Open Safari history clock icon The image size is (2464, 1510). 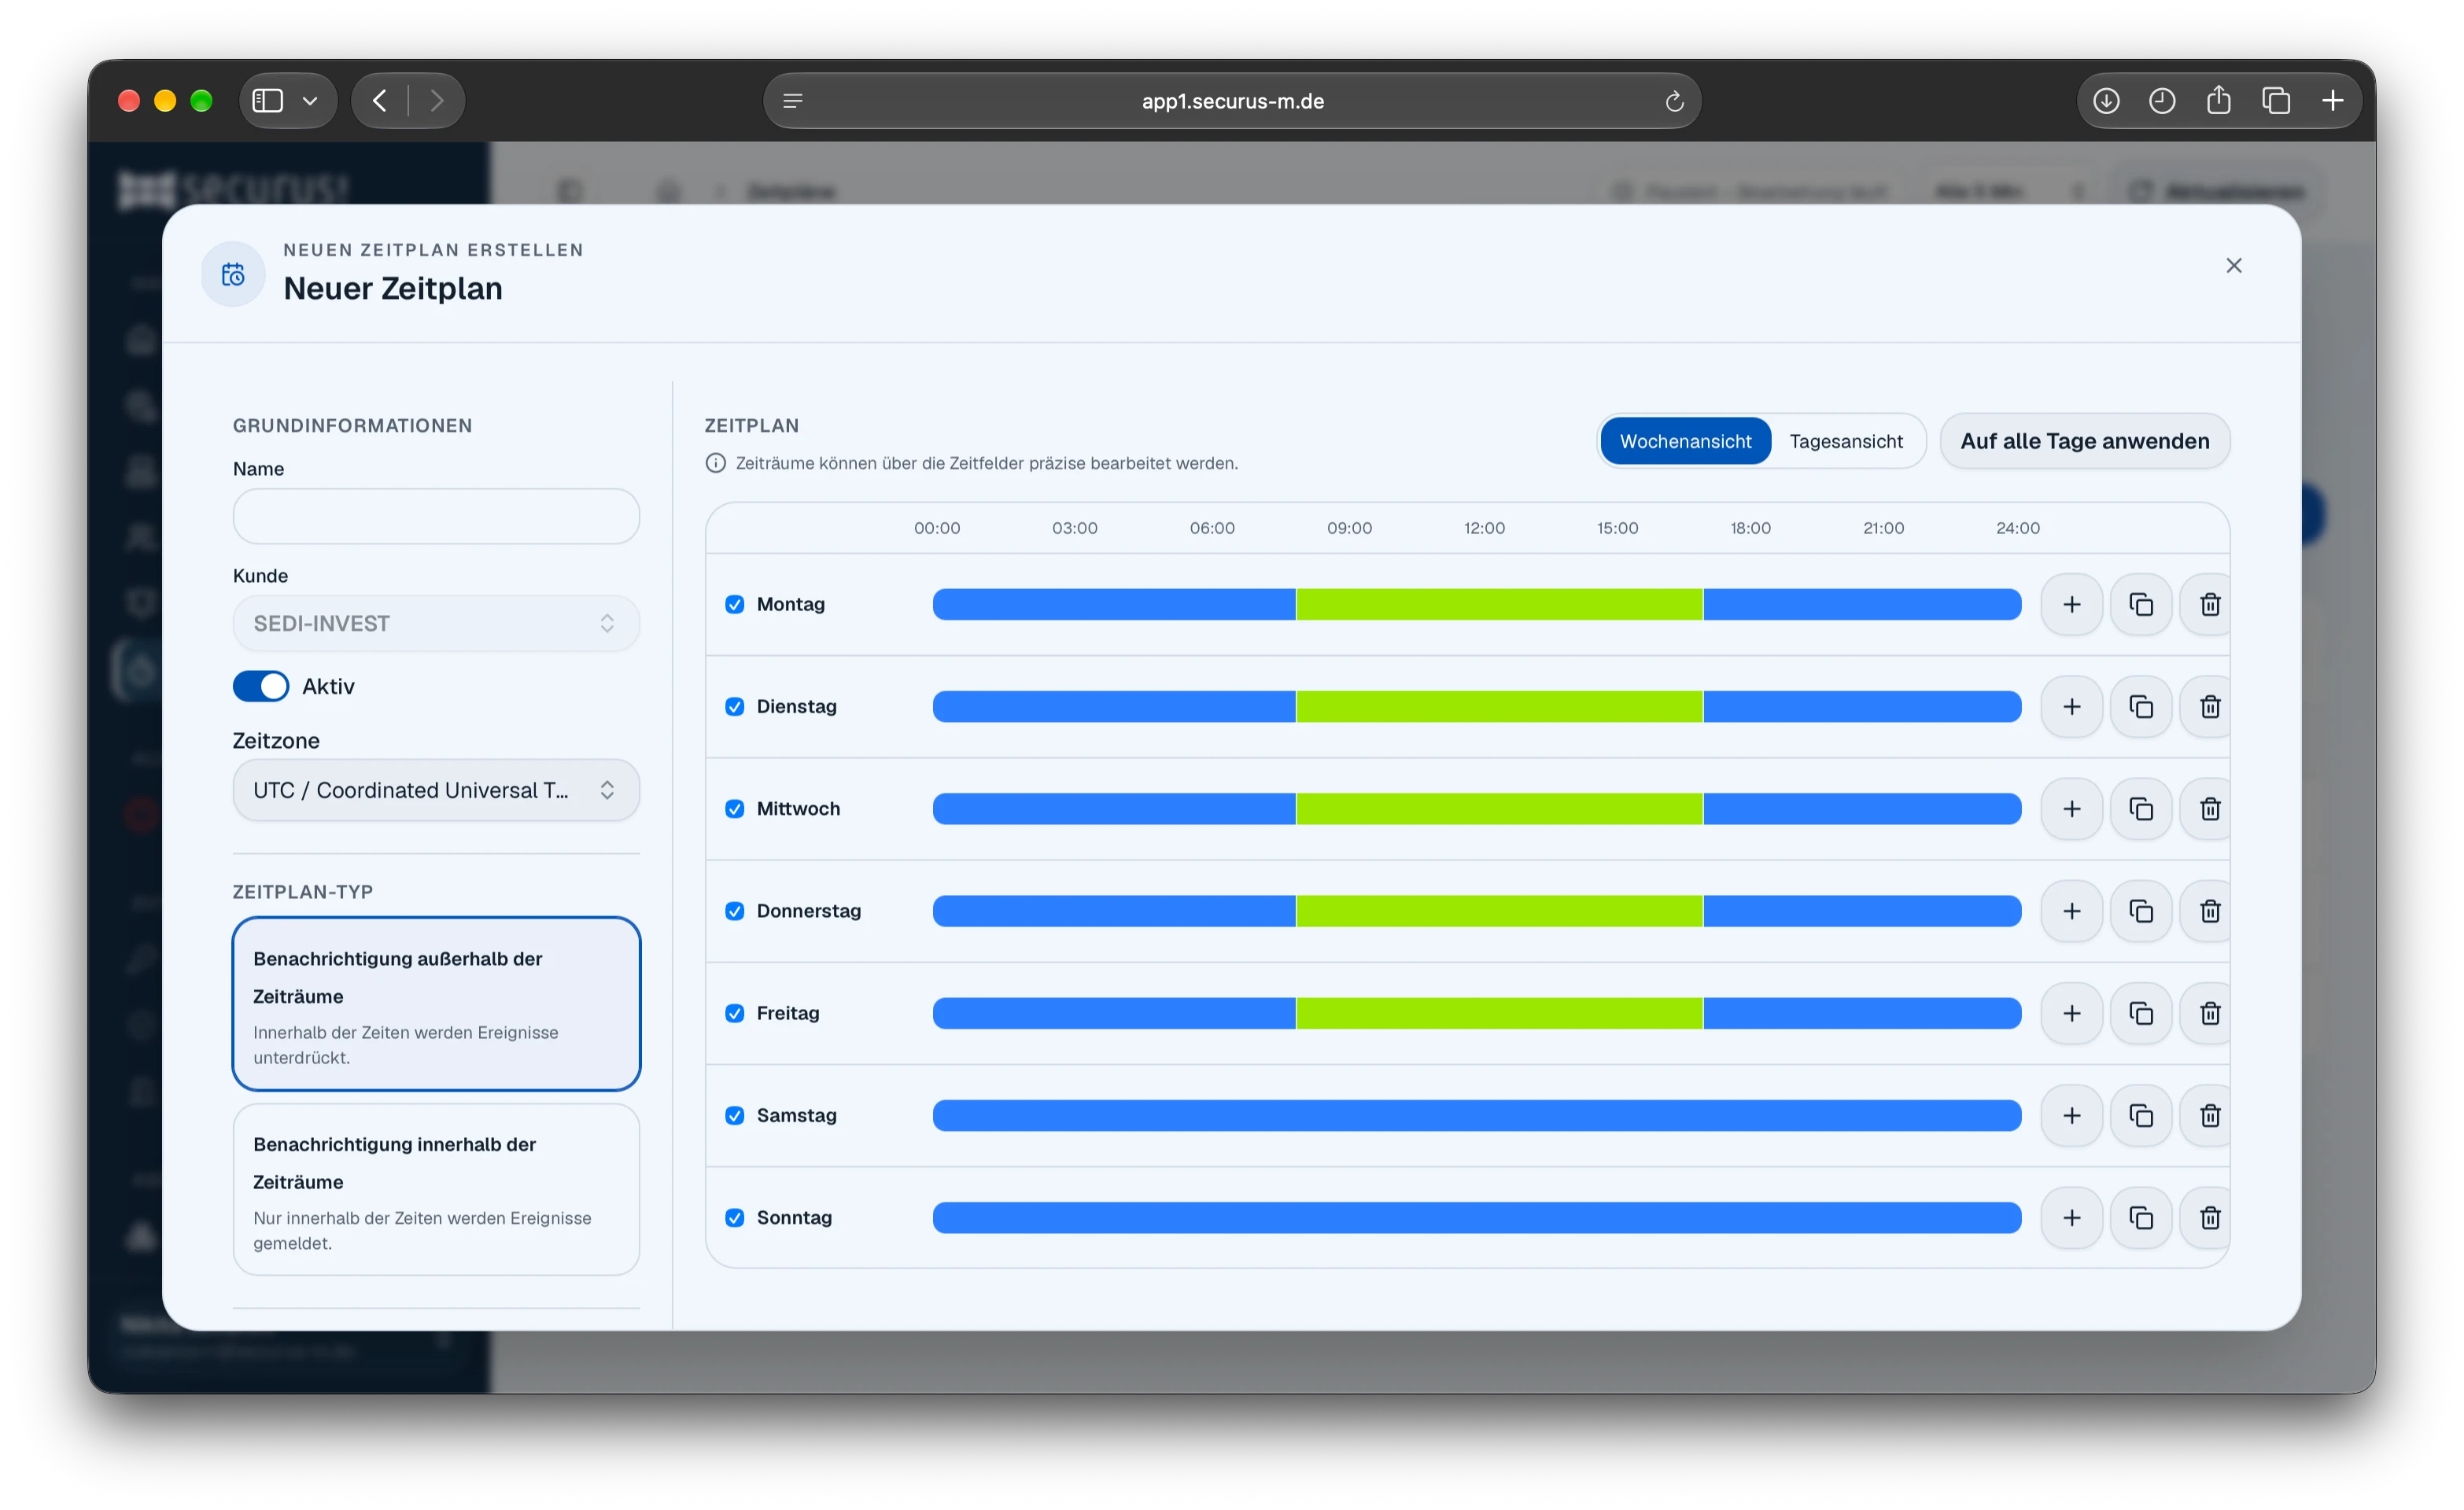[2161, 101]
